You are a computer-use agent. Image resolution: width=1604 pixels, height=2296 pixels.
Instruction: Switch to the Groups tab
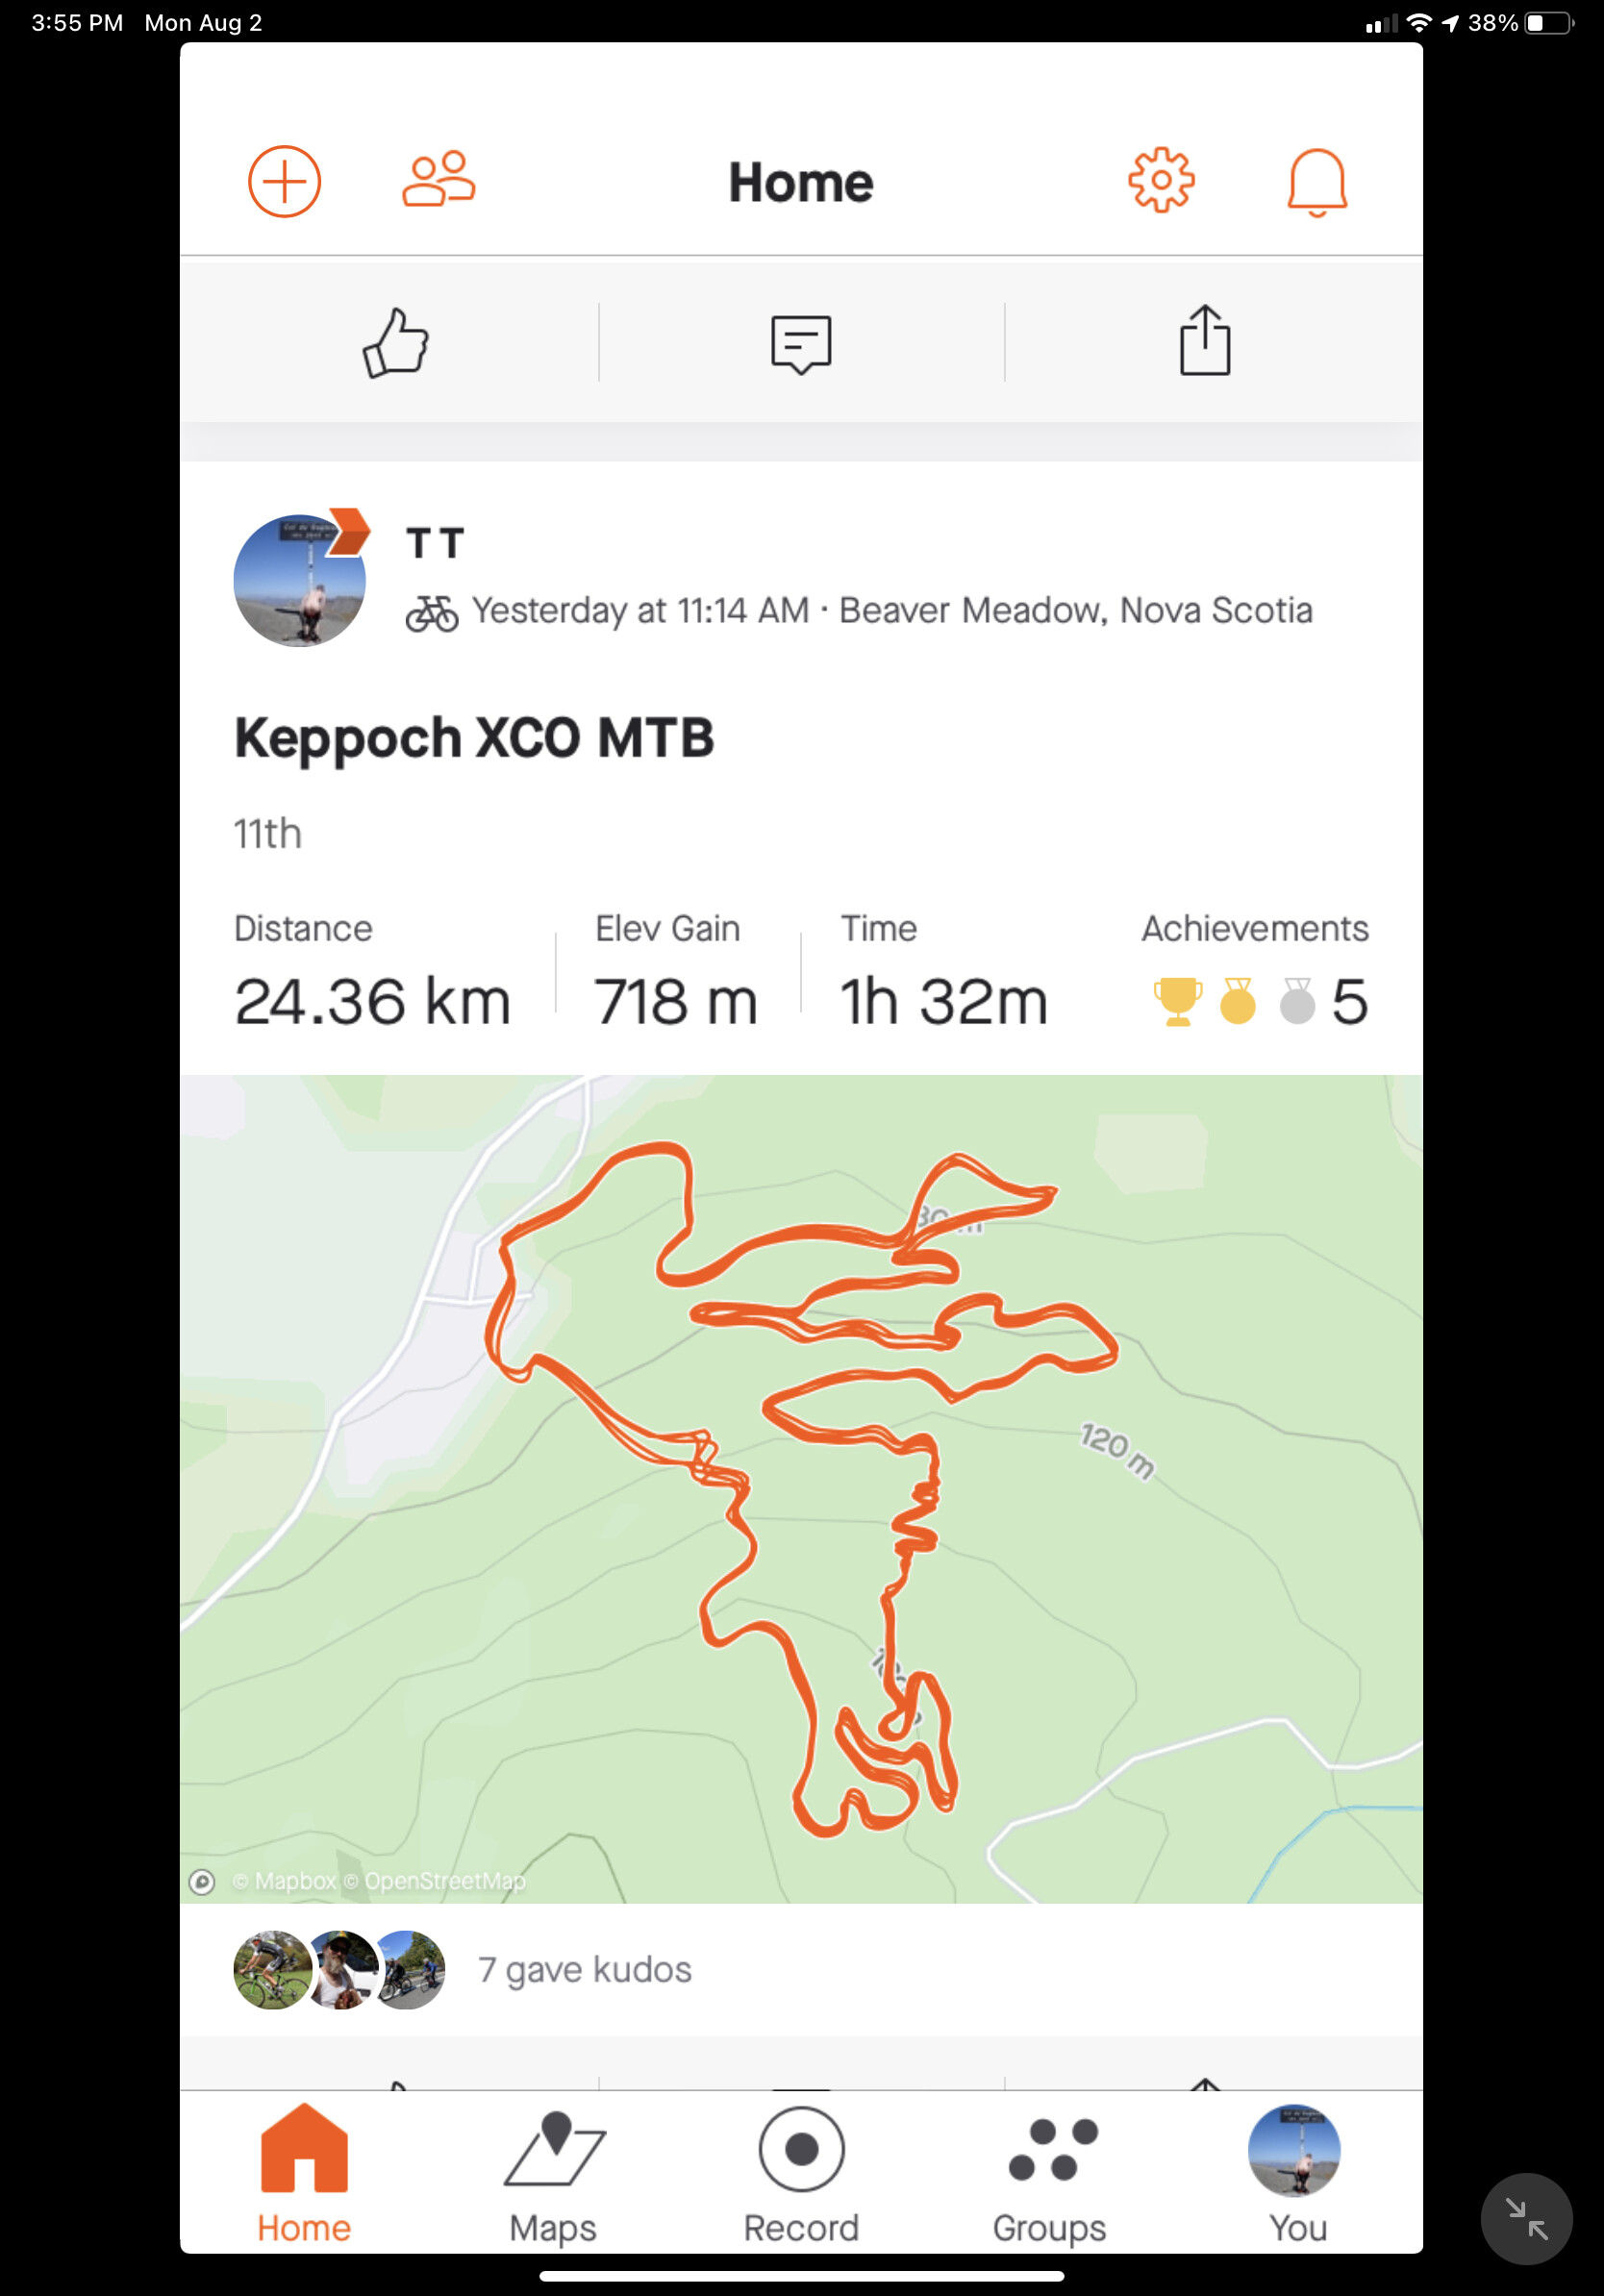click(x=1049, y=2177)
